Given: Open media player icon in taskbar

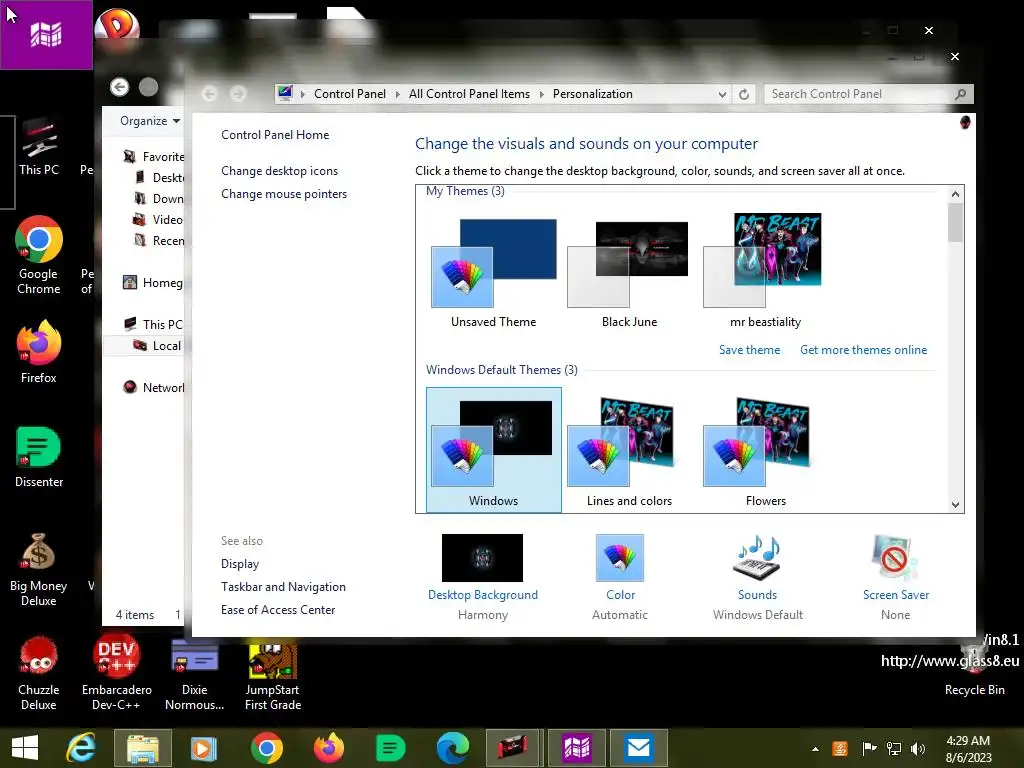Looking at the screenshot, I should tap(203, 748).
